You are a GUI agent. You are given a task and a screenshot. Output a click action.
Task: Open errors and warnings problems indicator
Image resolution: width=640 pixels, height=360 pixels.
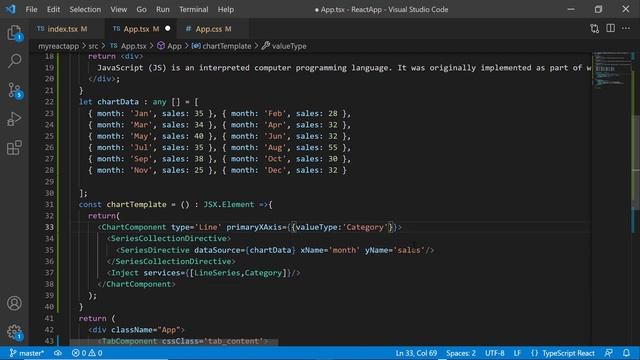click(87, 353)
